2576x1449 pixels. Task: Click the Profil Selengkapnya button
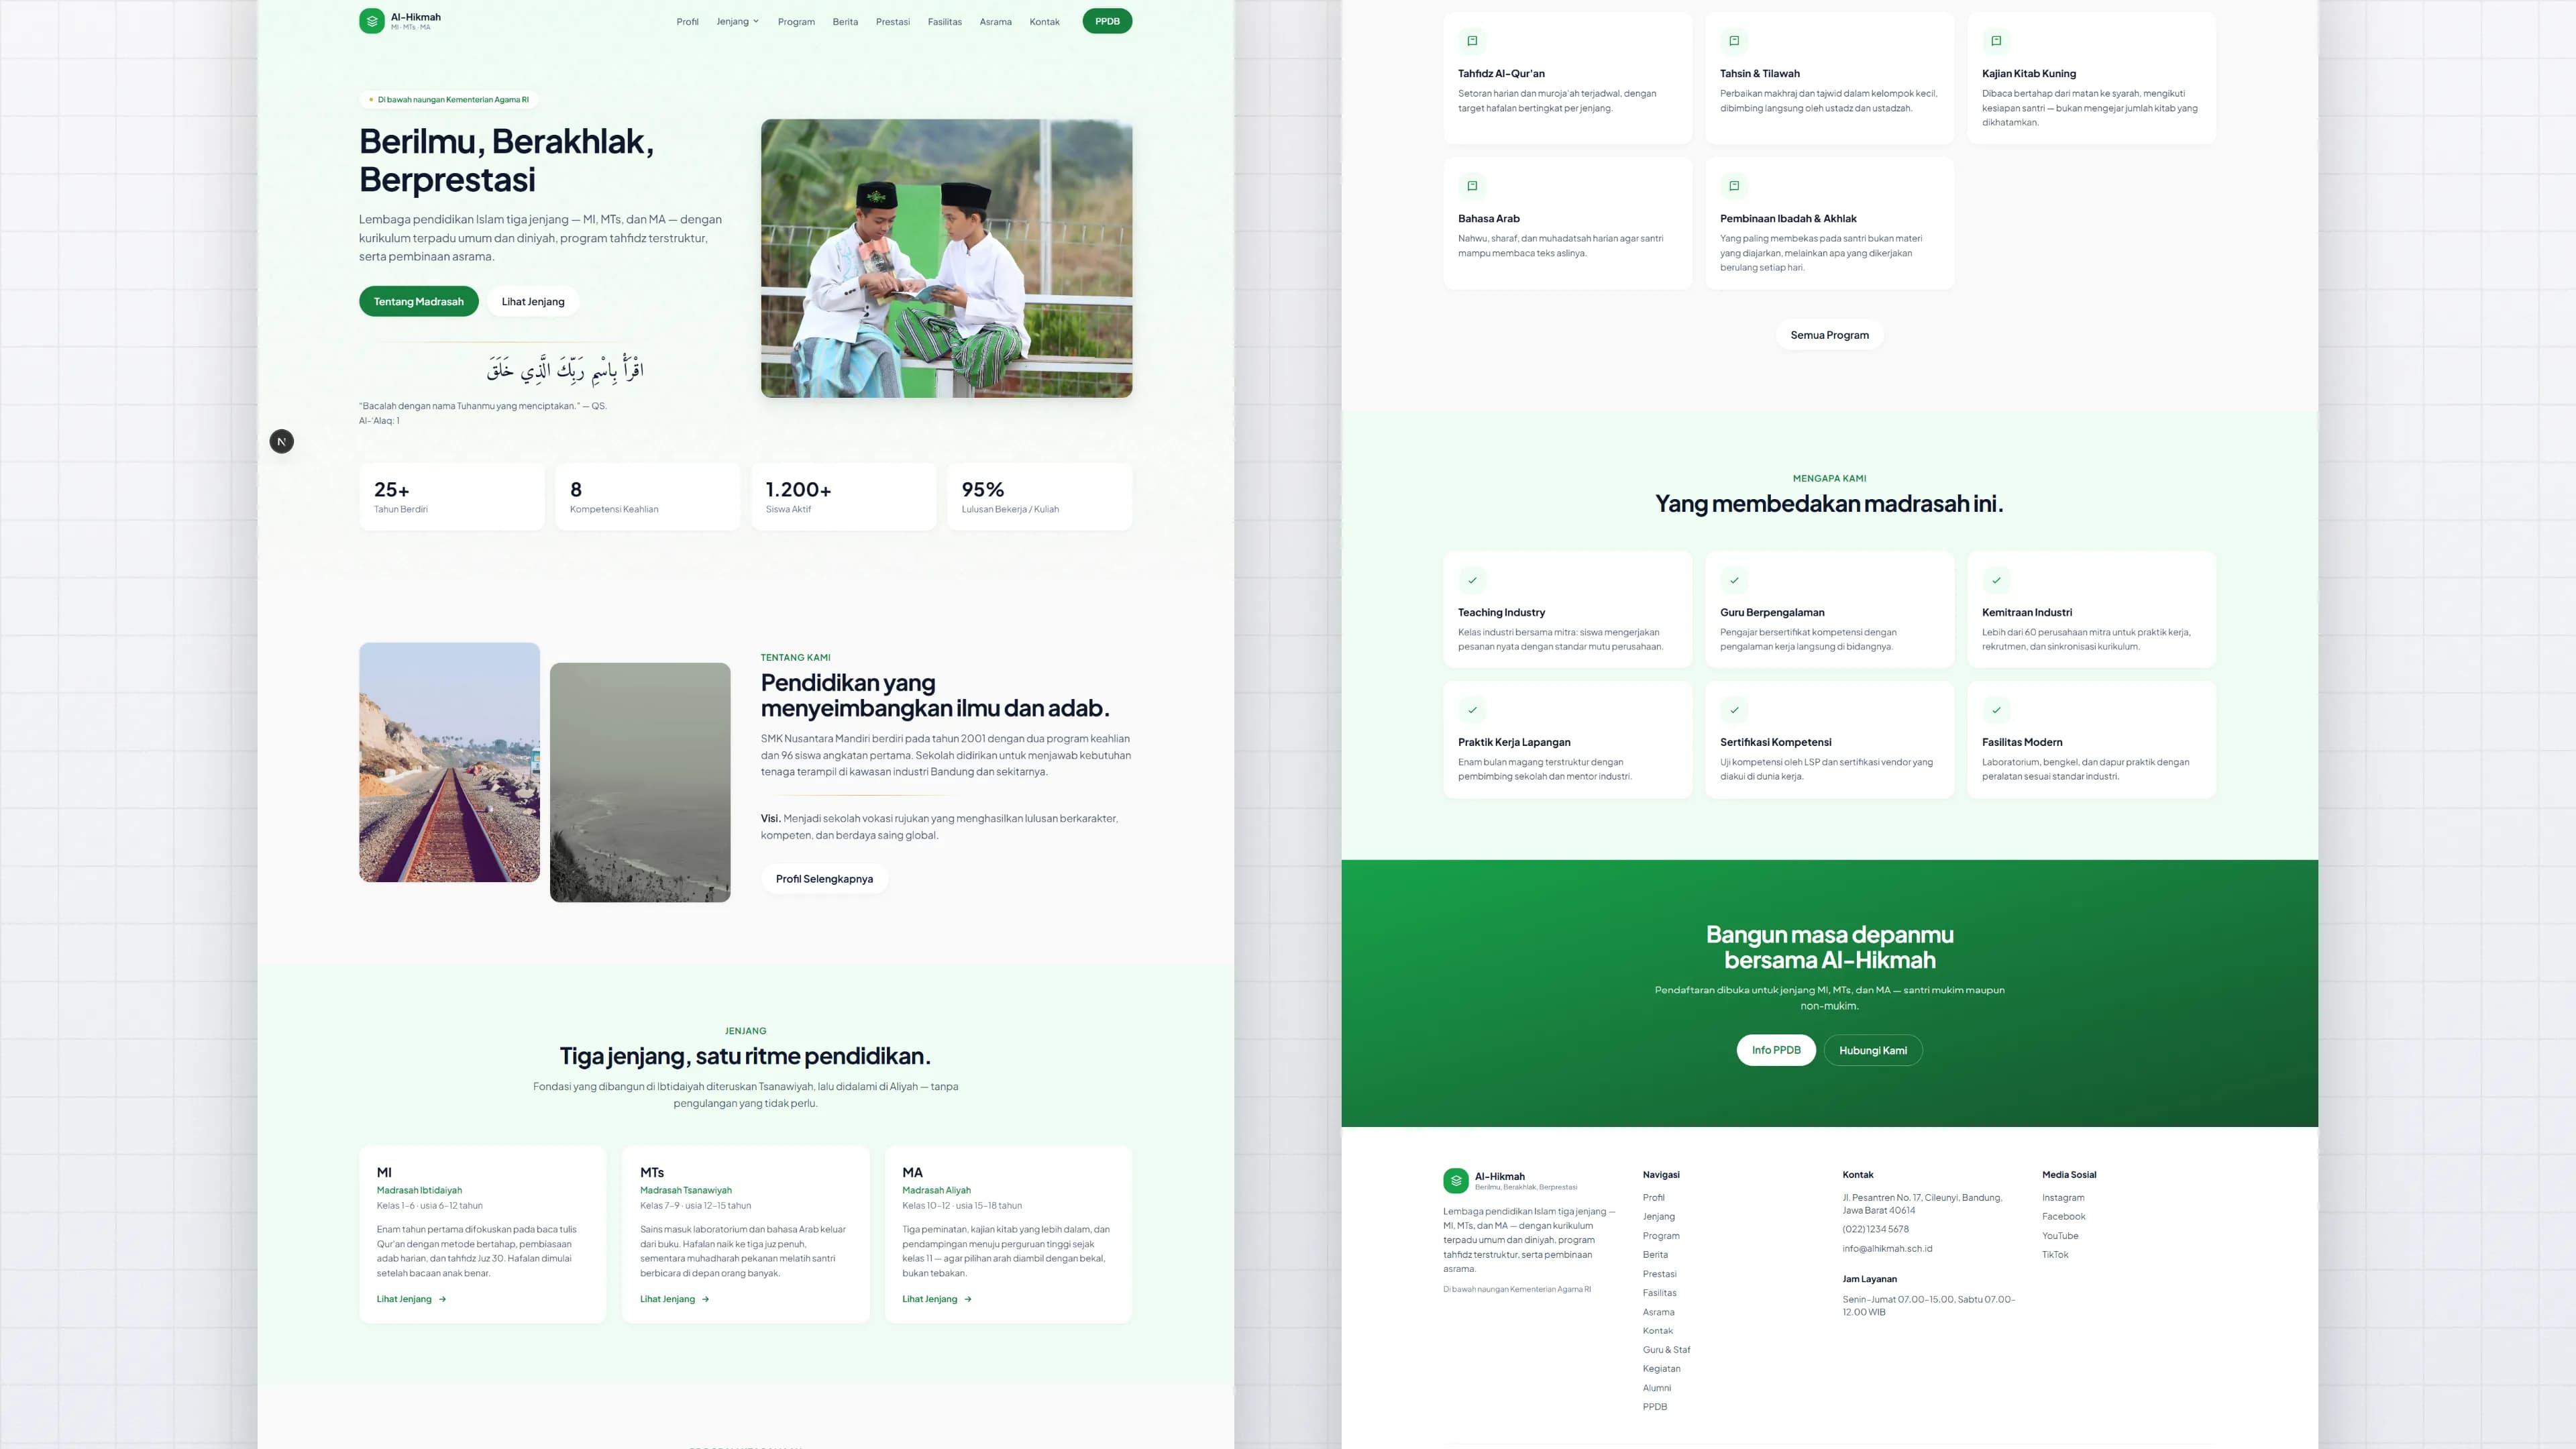point(824,879)
